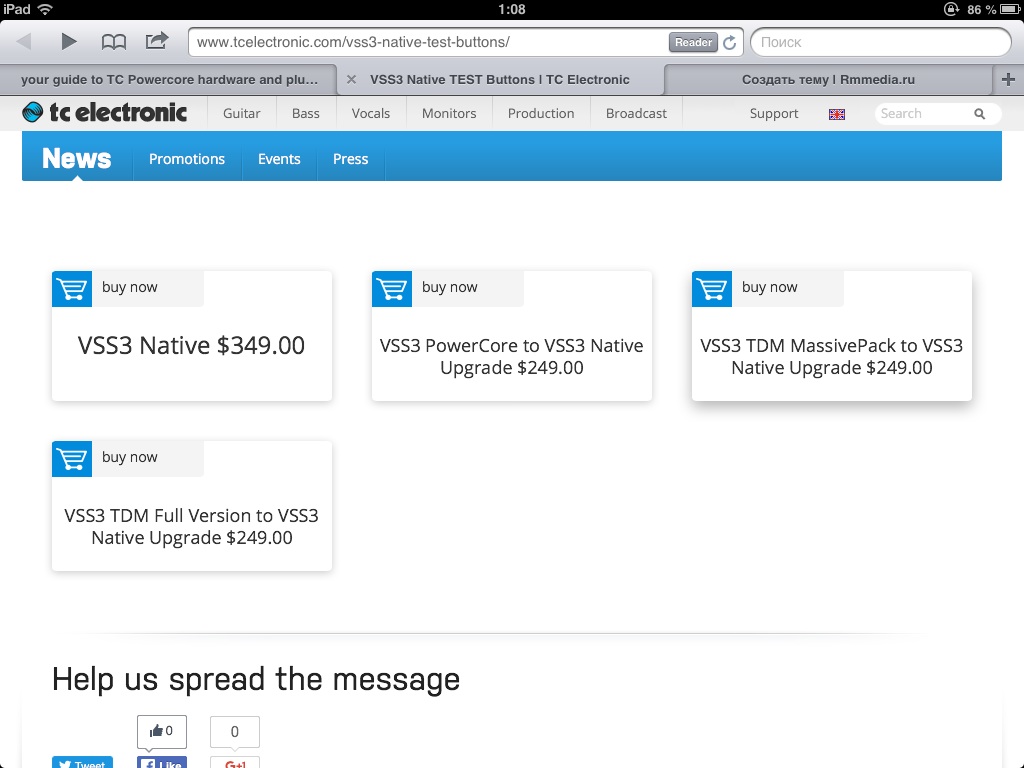Tap the 1:08 clock in status bar

(511, 9)
